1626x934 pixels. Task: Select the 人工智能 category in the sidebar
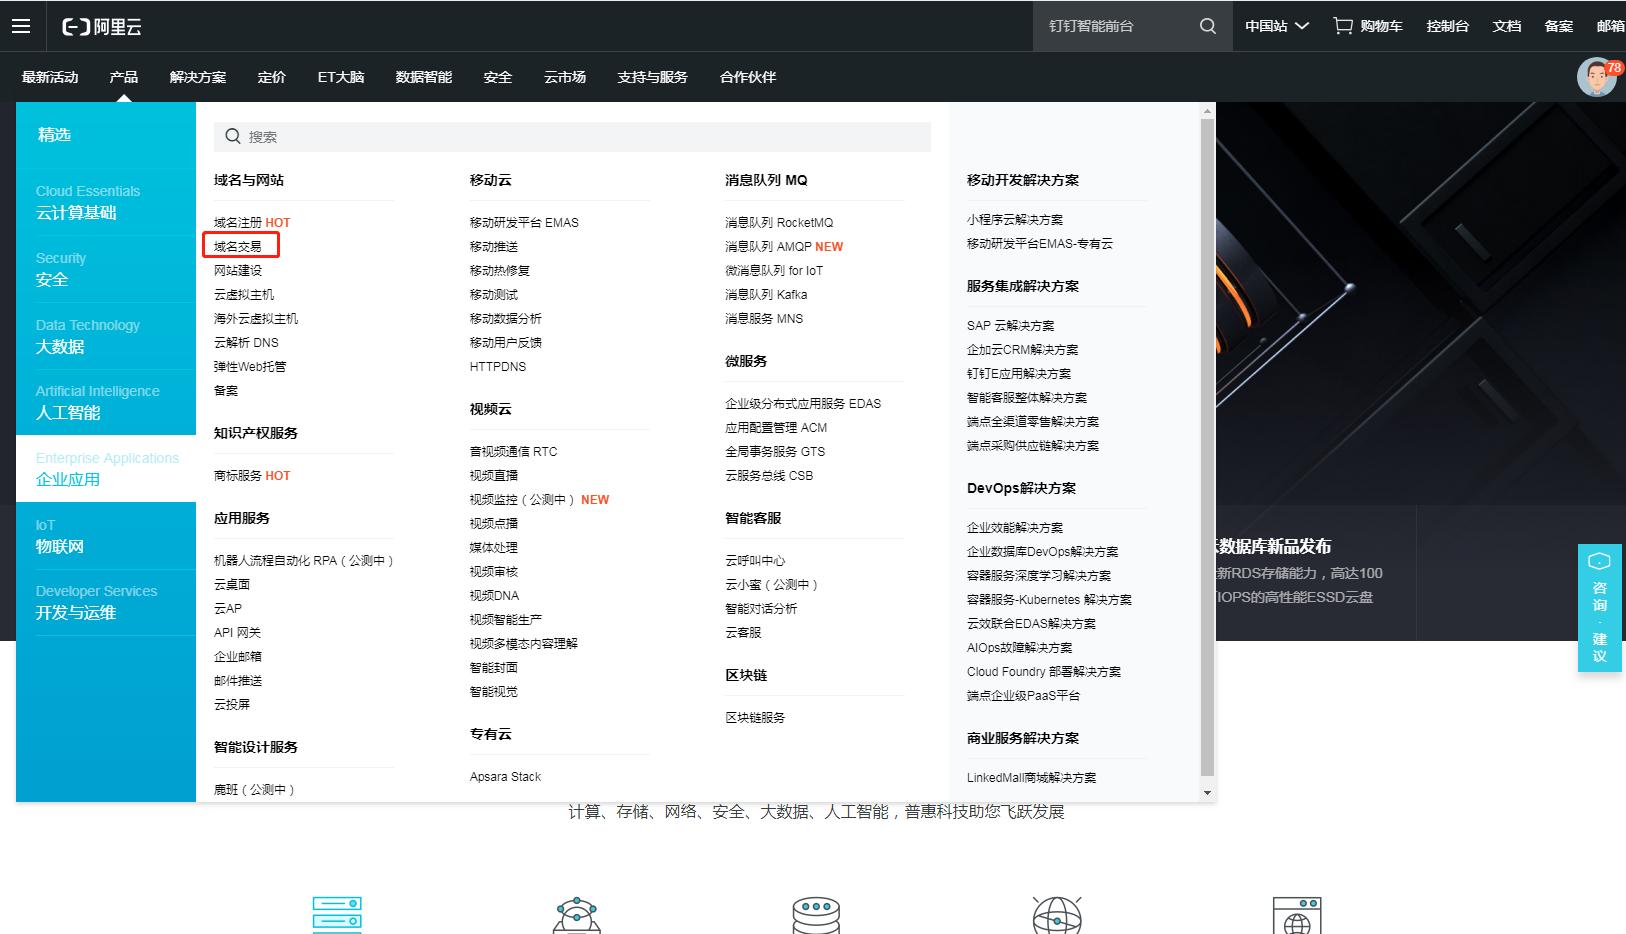click(x=98, y=402)
